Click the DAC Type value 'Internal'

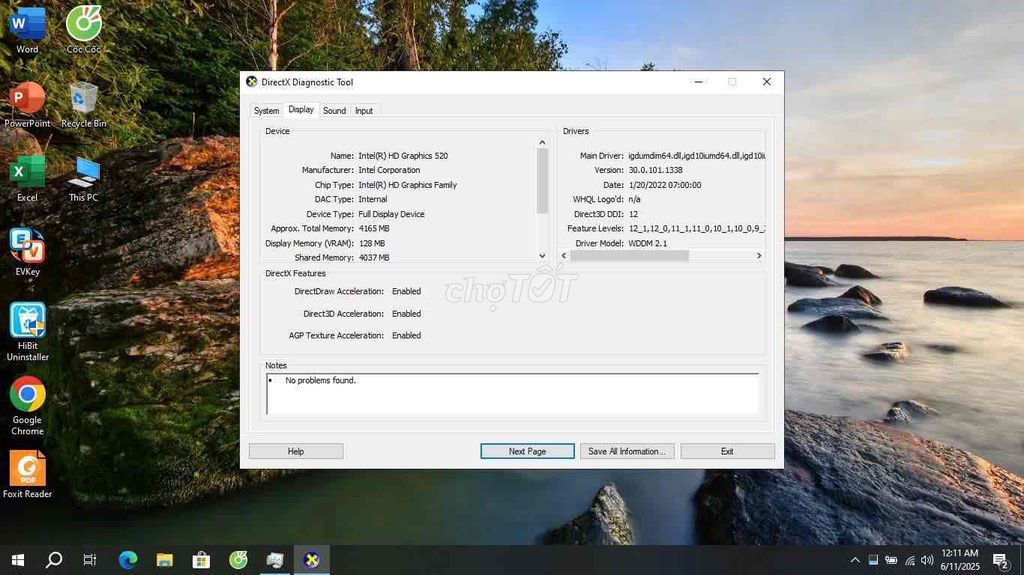(372, 199)
